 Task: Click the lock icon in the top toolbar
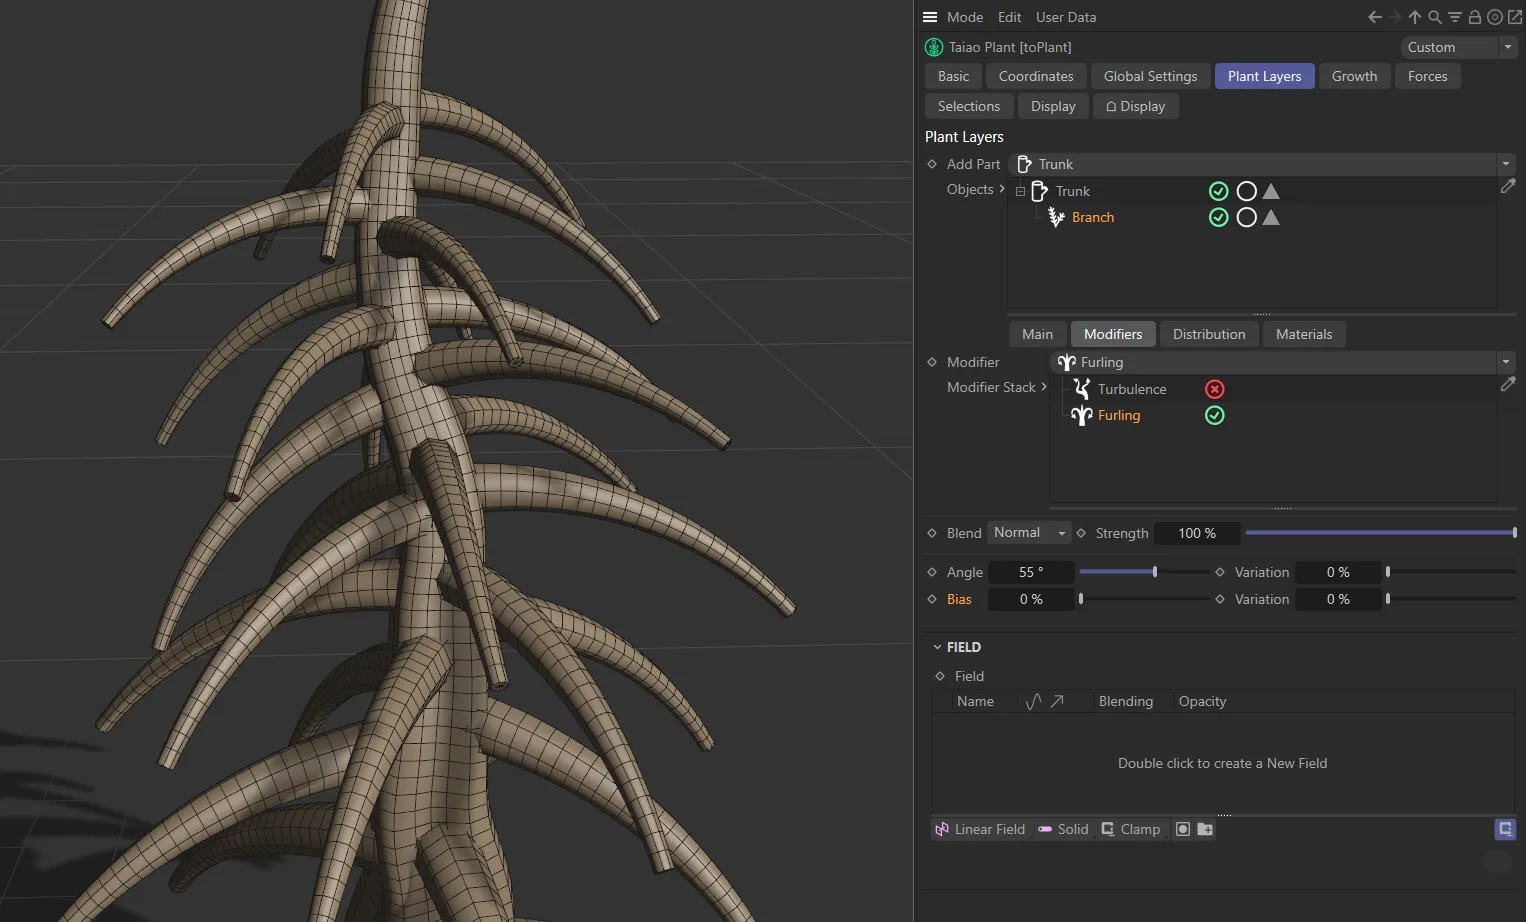tap(1474, 17)
